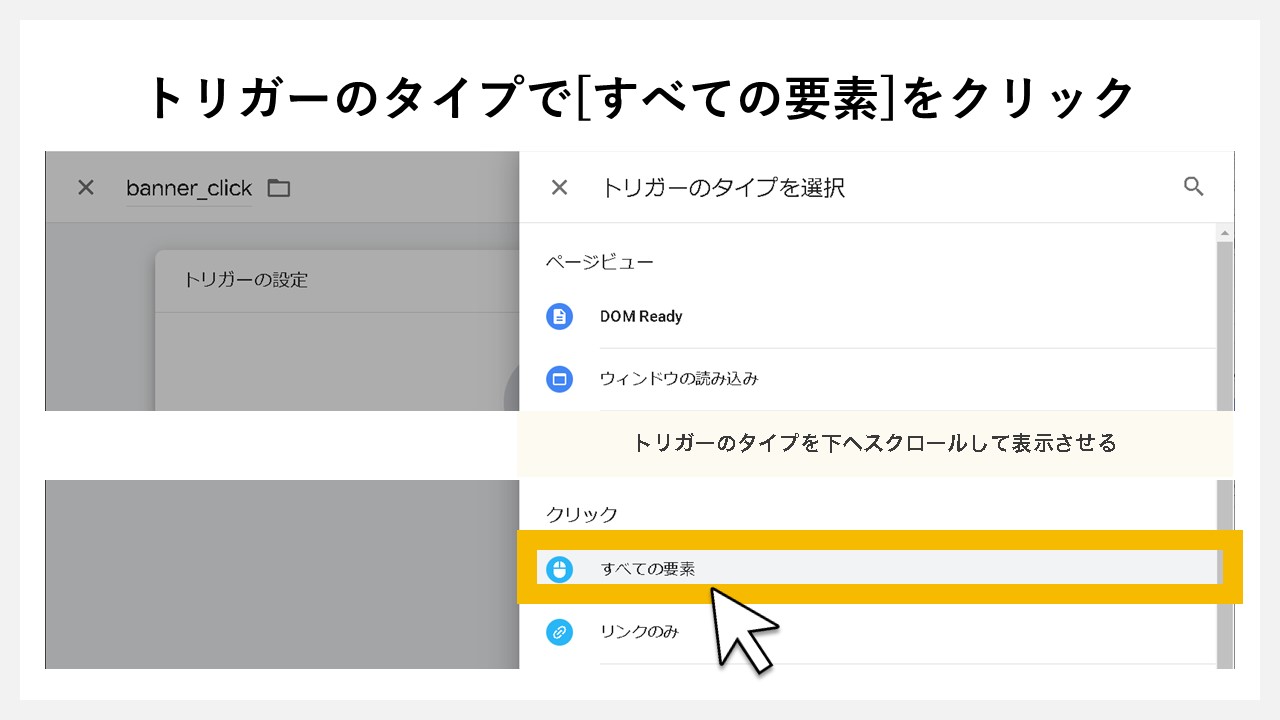Select the link icon beside リンクのみ
This screenshot has height=720, width=1280.
point(560,632)
